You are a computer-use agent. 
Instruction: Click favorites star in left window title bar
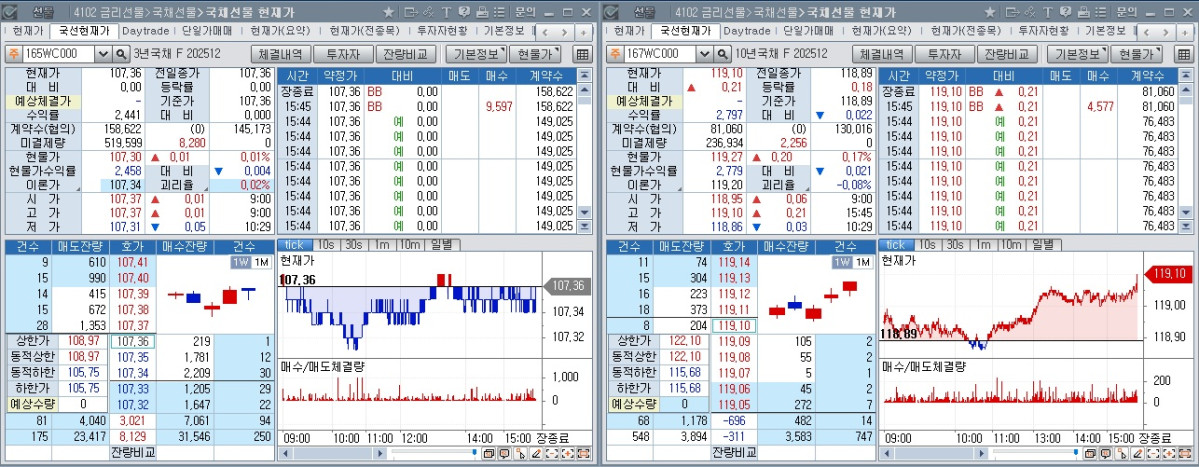click(x=388, y=12)
